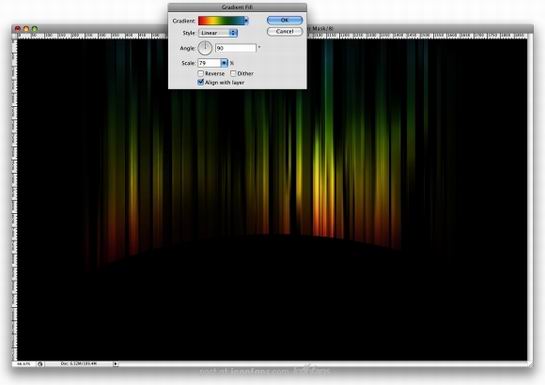Open the status bar info arrow menu
Viewport: 545px width, 385px height.
[115, 364]
